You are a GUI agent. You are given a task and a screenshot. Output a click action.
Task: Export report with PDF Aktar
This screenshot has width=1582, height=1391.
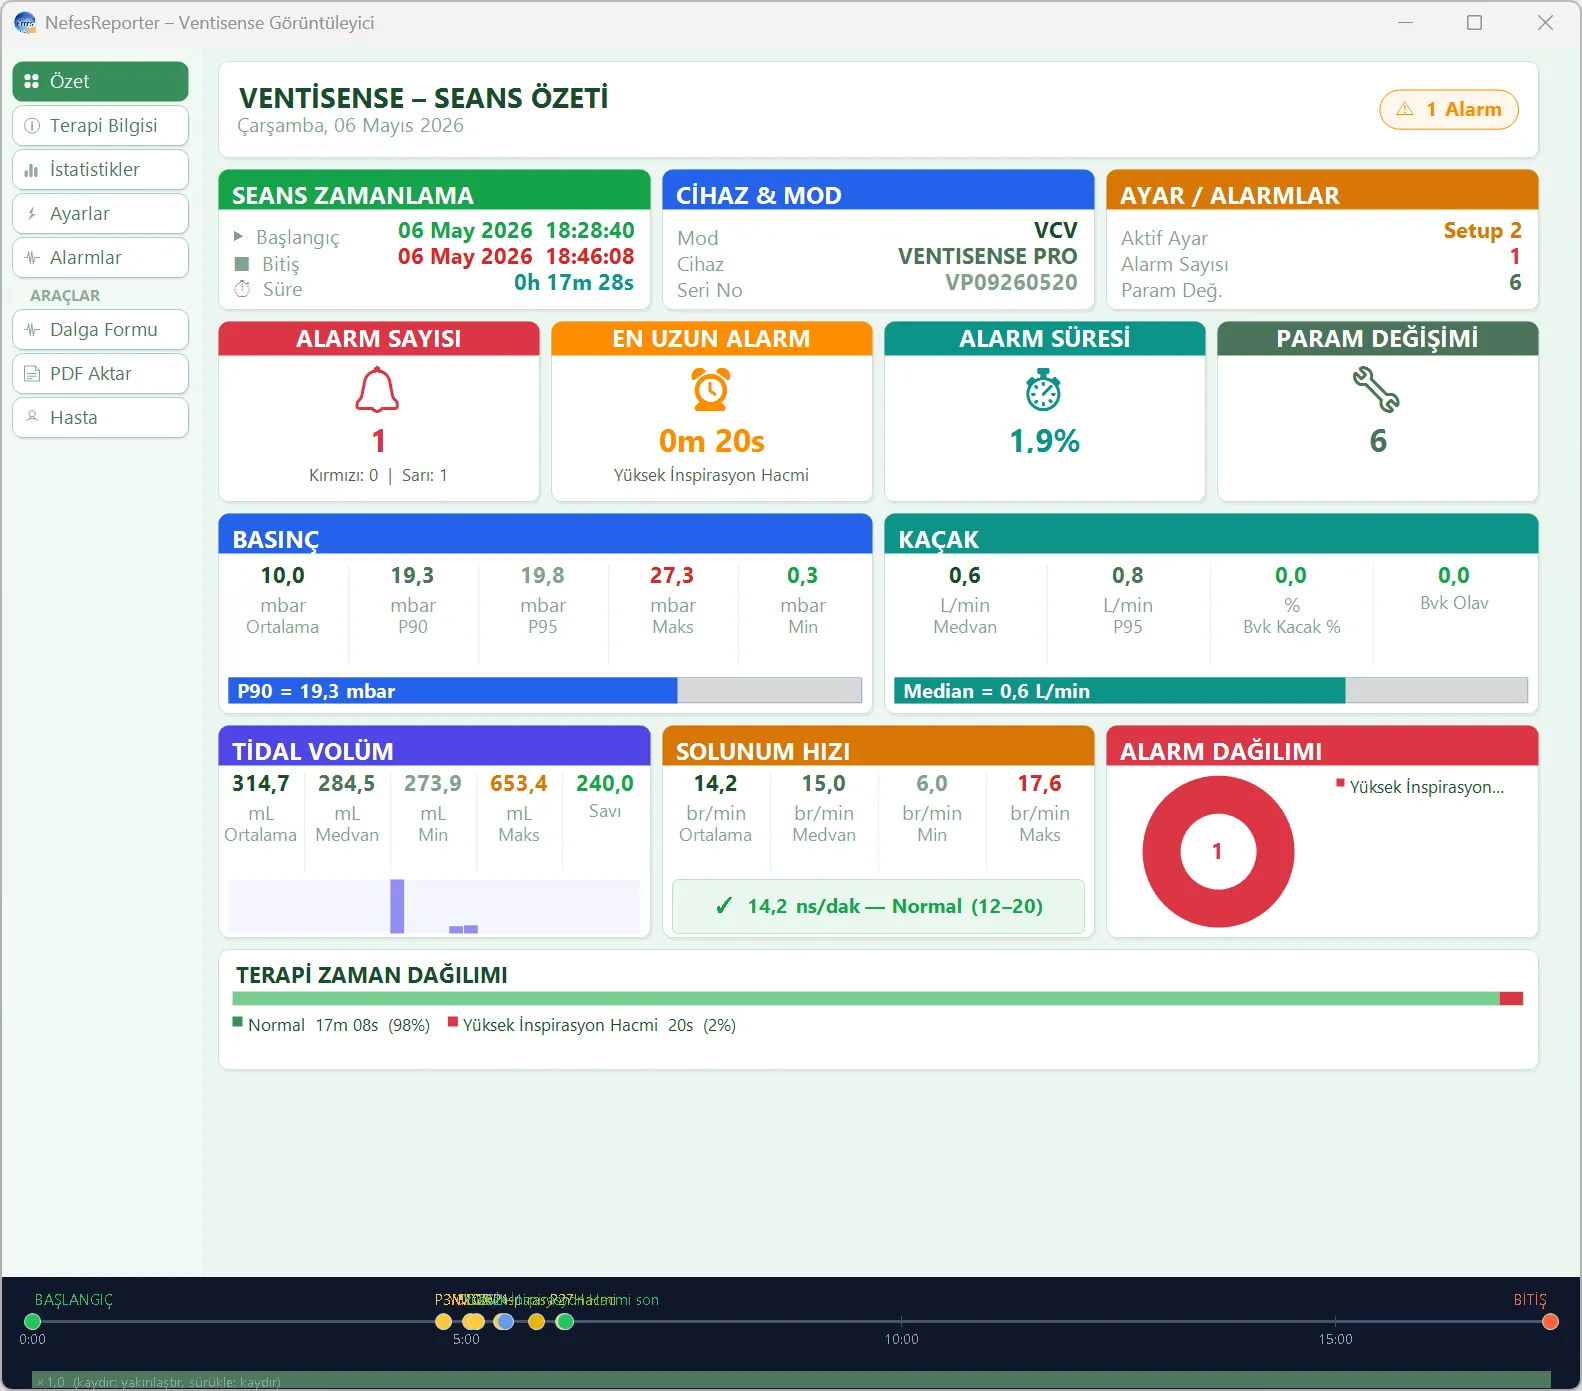click(100, 373)
